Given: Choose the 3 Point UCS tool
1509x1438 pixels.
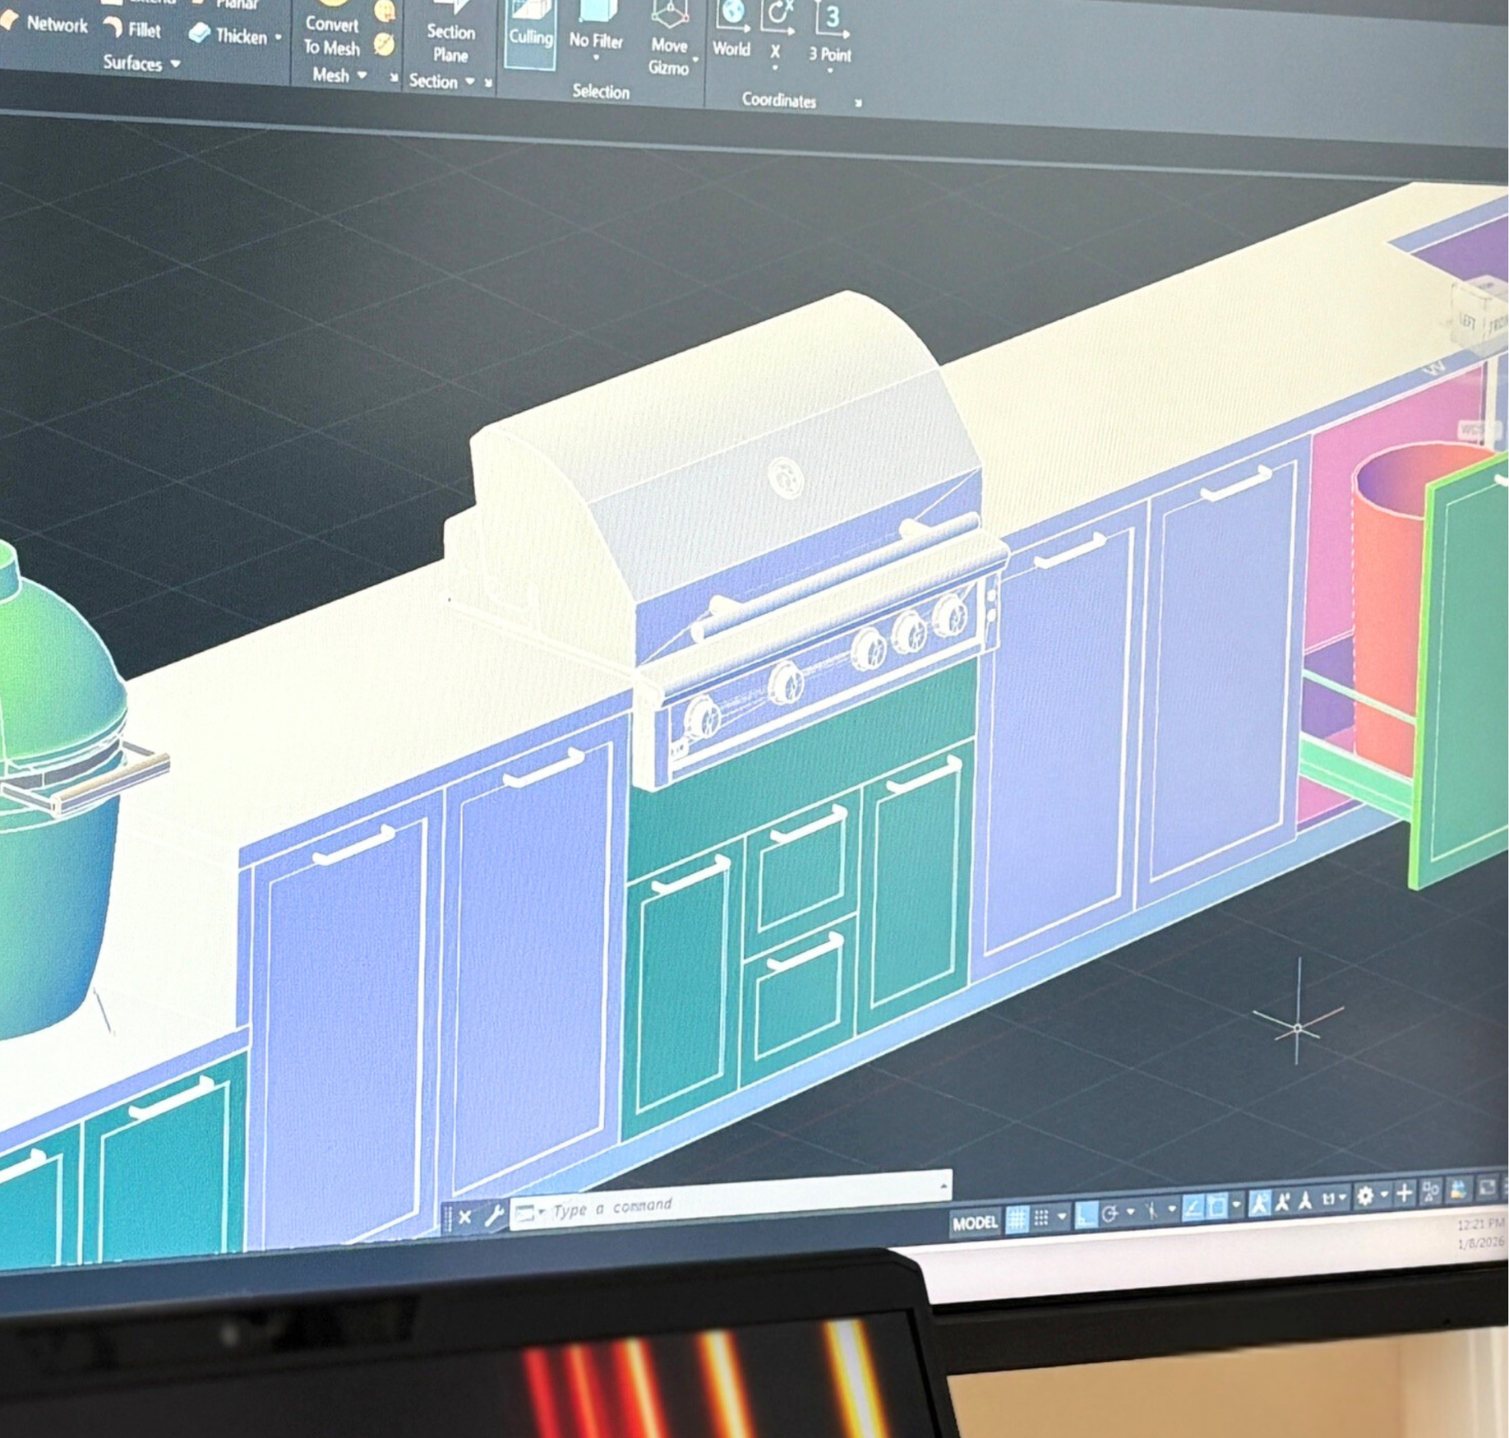Looking at the screenshot, I should 830,35.
